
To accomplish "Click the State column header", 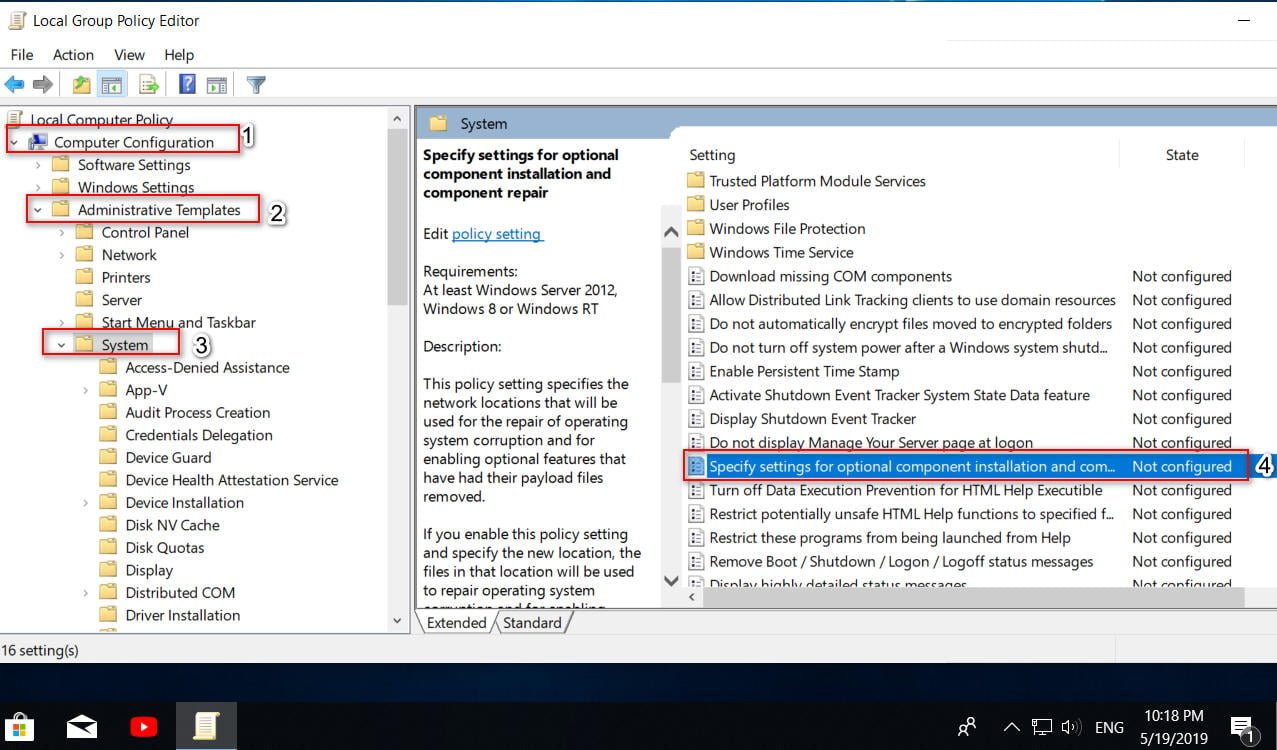I will pyautogui.click(x=1182, y=155).
